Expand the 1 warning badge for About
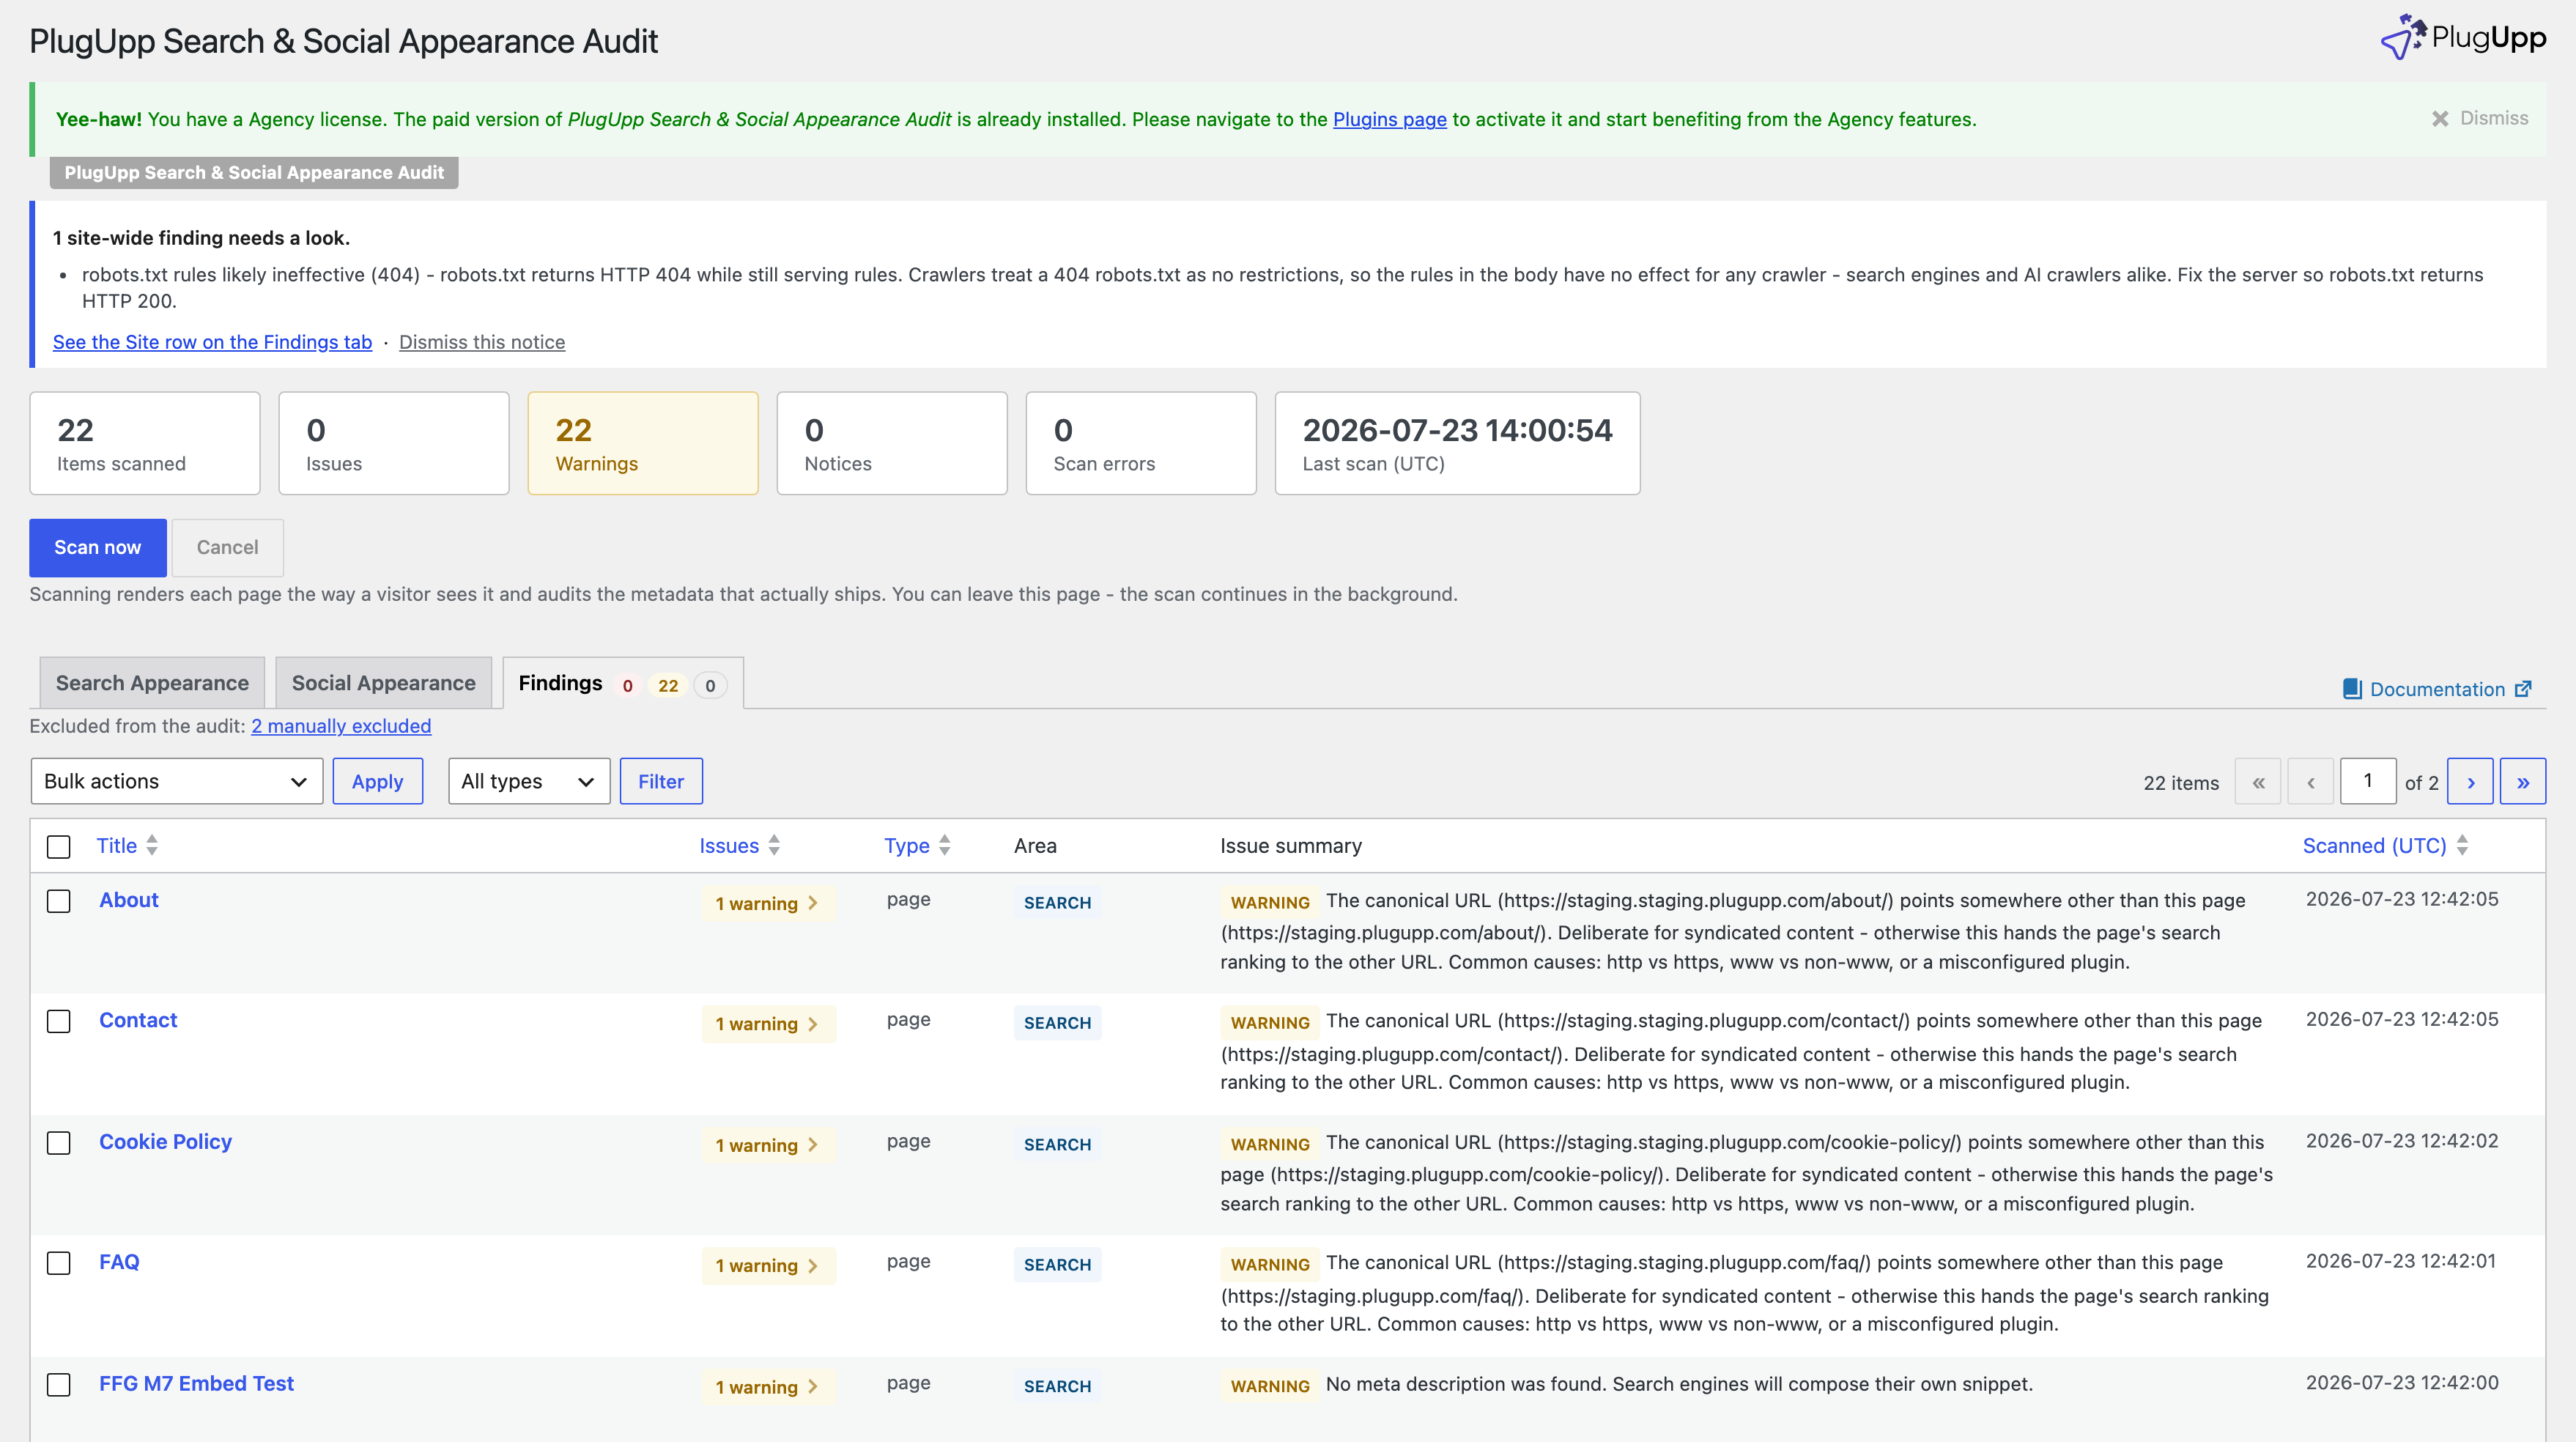Image resolution: width=2576 pixels, height=1442 pixels. pos(768,903)
